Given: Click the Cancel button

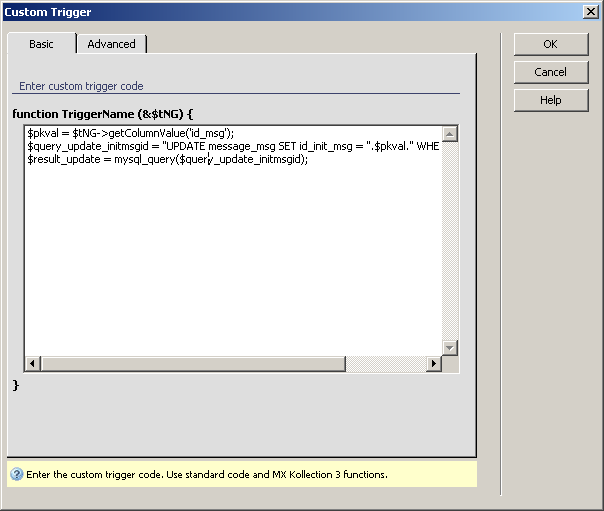Looking at the screenshot, I should click(x=550, y=72).
